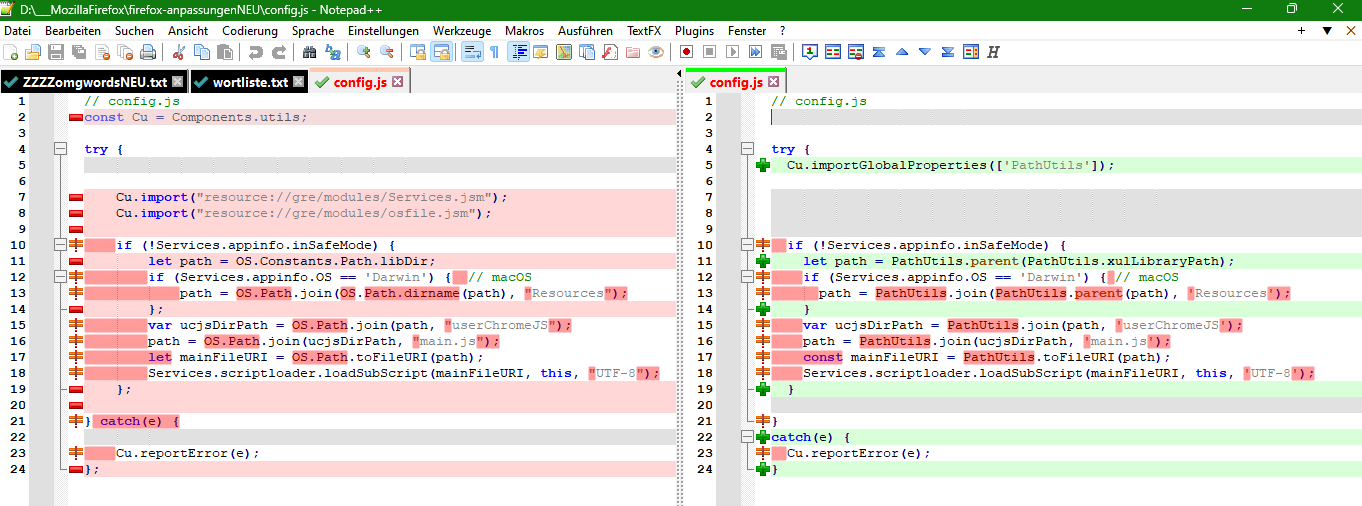Image resolution: width=1362 pixels, height=506 pixels.
Task: Open the Codierung menu
Action: coord(250,31)
